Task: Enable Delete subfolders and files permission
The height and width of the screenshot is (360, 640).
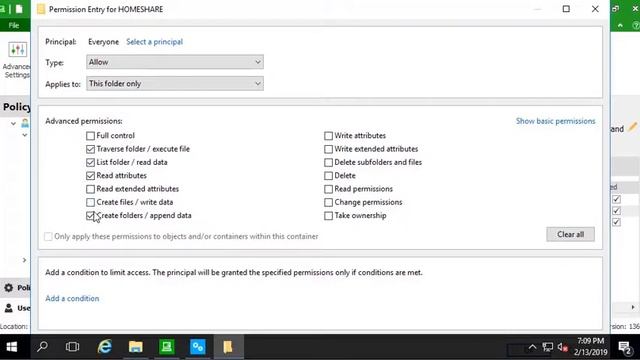Action: tap(328, 162)
